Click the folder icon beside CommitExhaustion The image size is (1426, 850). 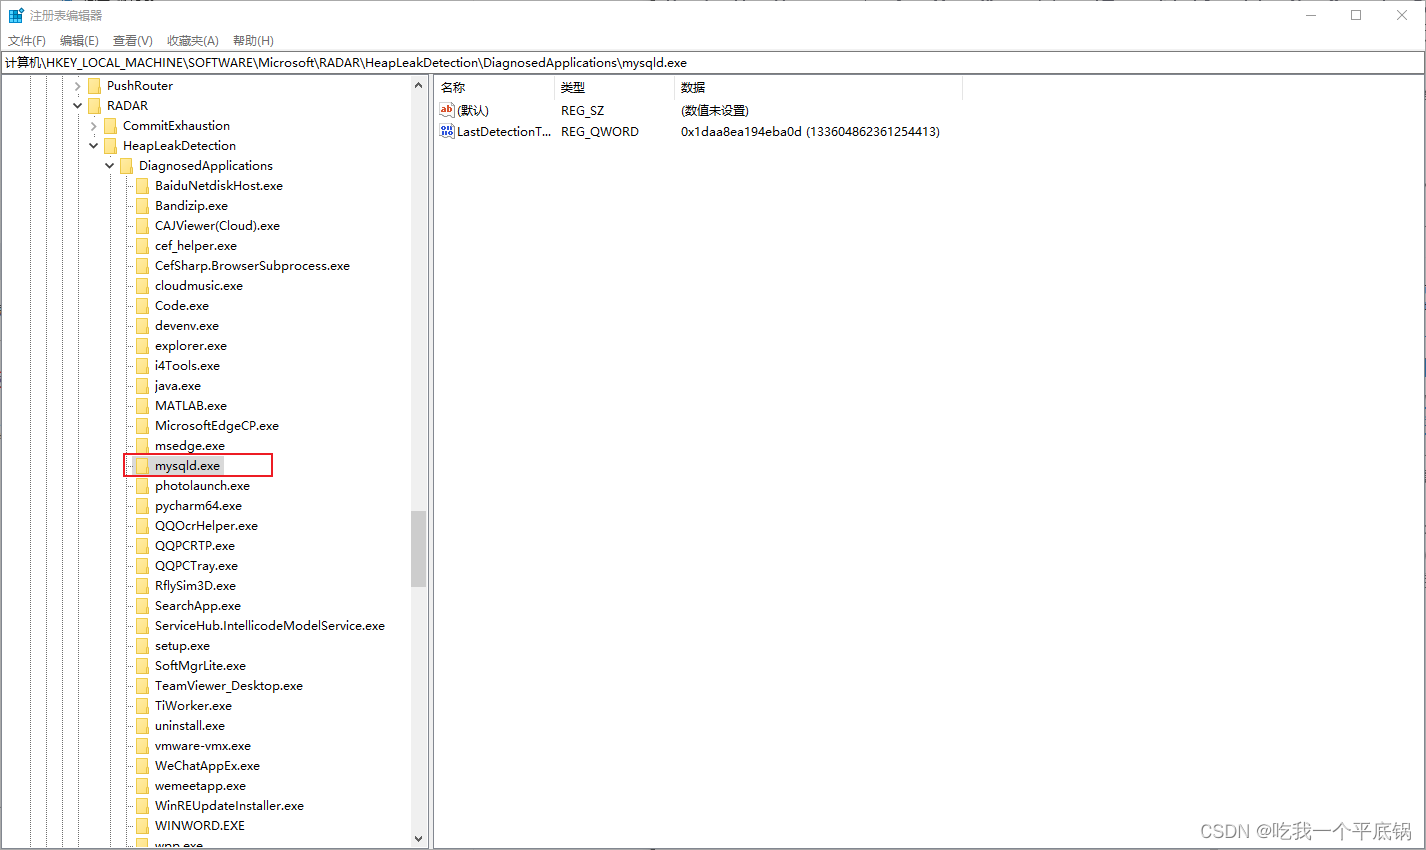pos(111,126)
